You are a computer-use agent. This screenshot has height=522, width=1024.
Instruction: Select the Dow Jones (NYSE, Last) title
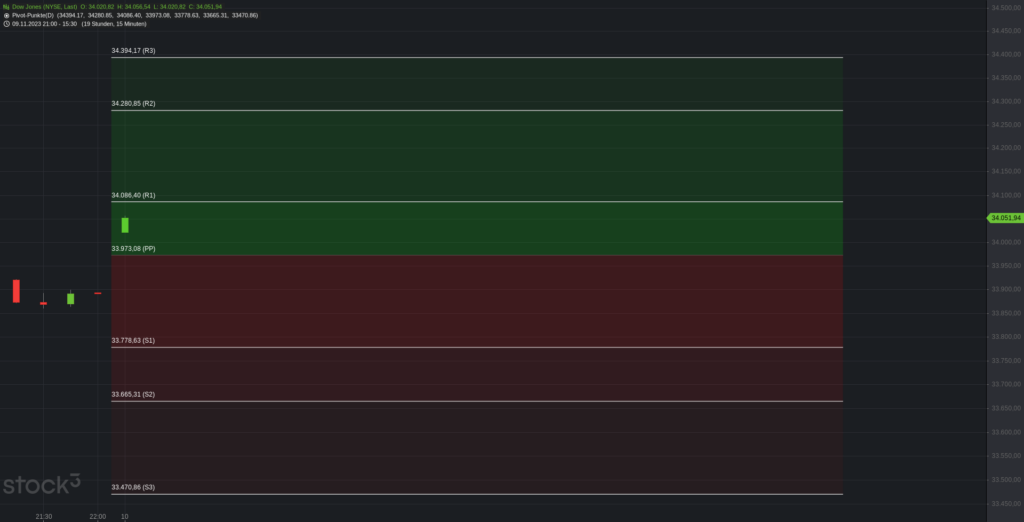[x=44, y=7]
